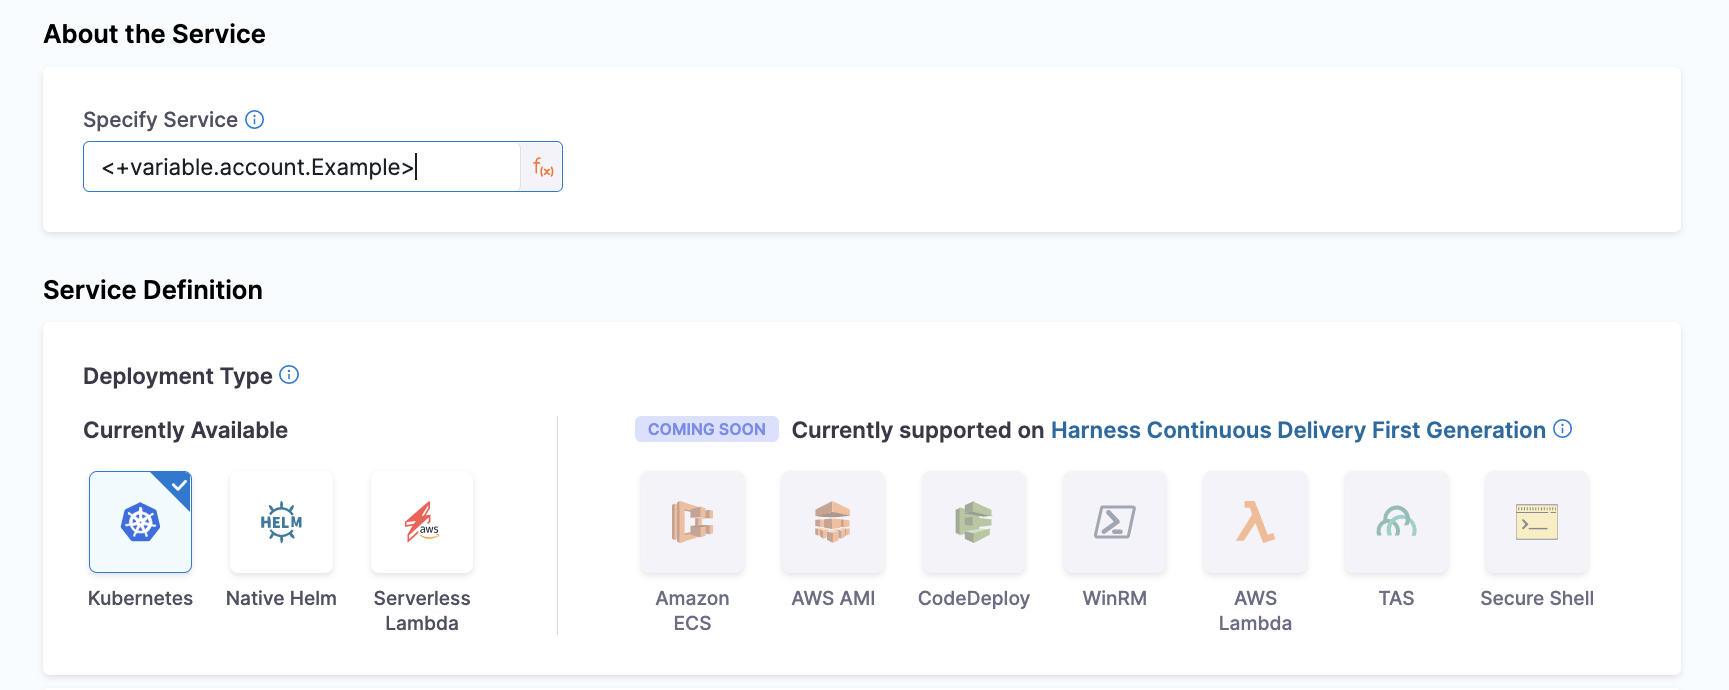Toggle the checkmark on Kubernetes card

(x=179, y=486)
